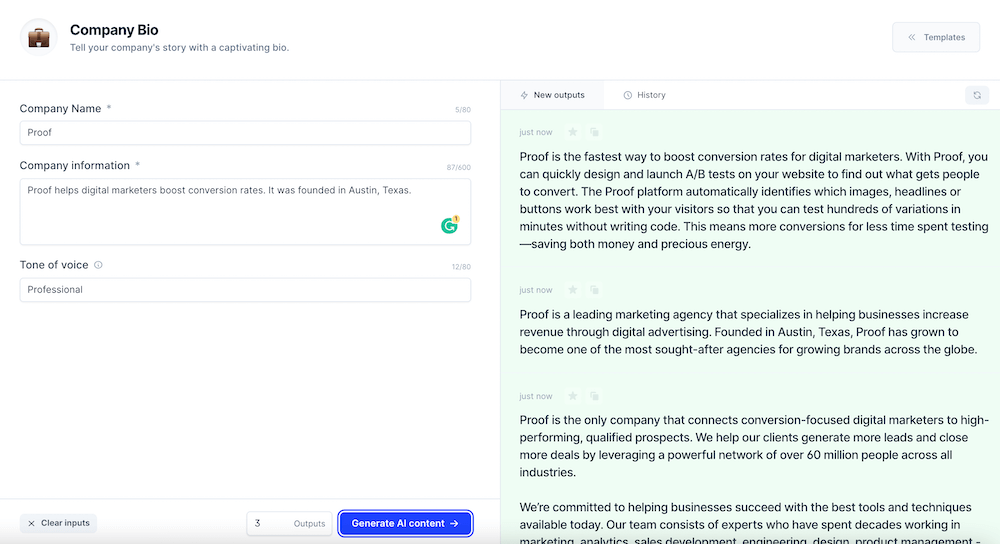This screenshot has height=544, width=1000.
Task: Copy the second generated bio text
Action: [594, 290]
